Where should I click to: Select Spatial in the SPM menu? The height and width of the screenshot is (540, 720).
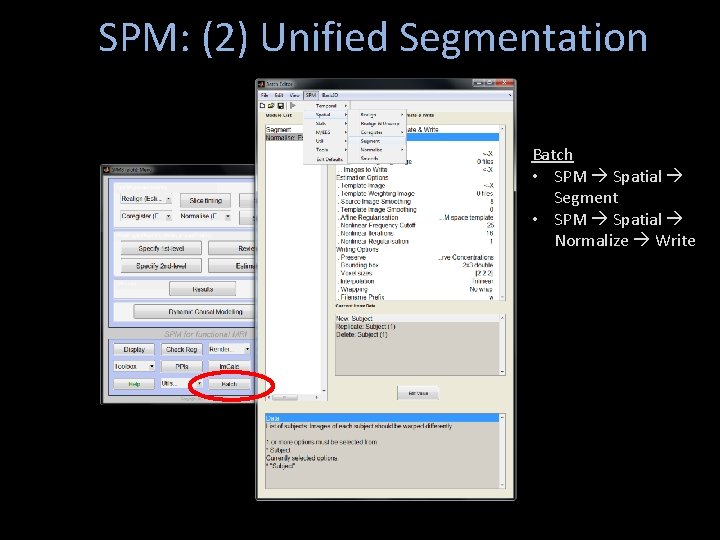pyautogui.click(x=326, y=115)
